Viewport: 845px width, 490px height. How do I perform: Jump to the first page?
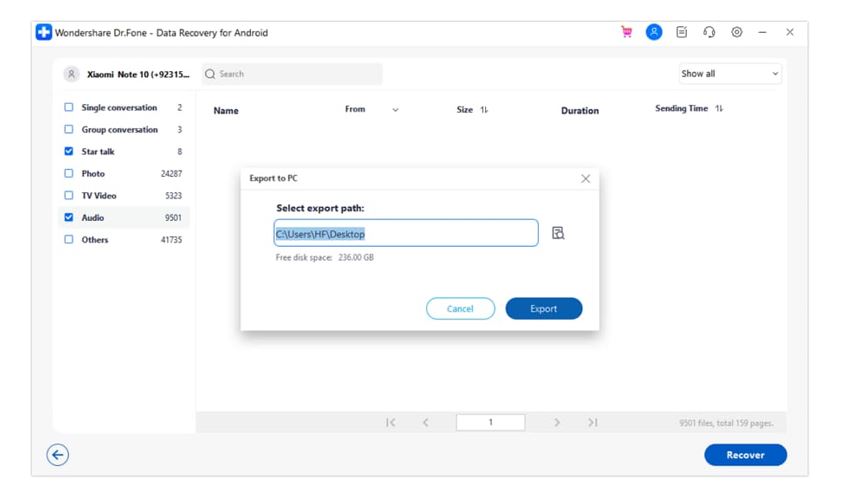391,423
